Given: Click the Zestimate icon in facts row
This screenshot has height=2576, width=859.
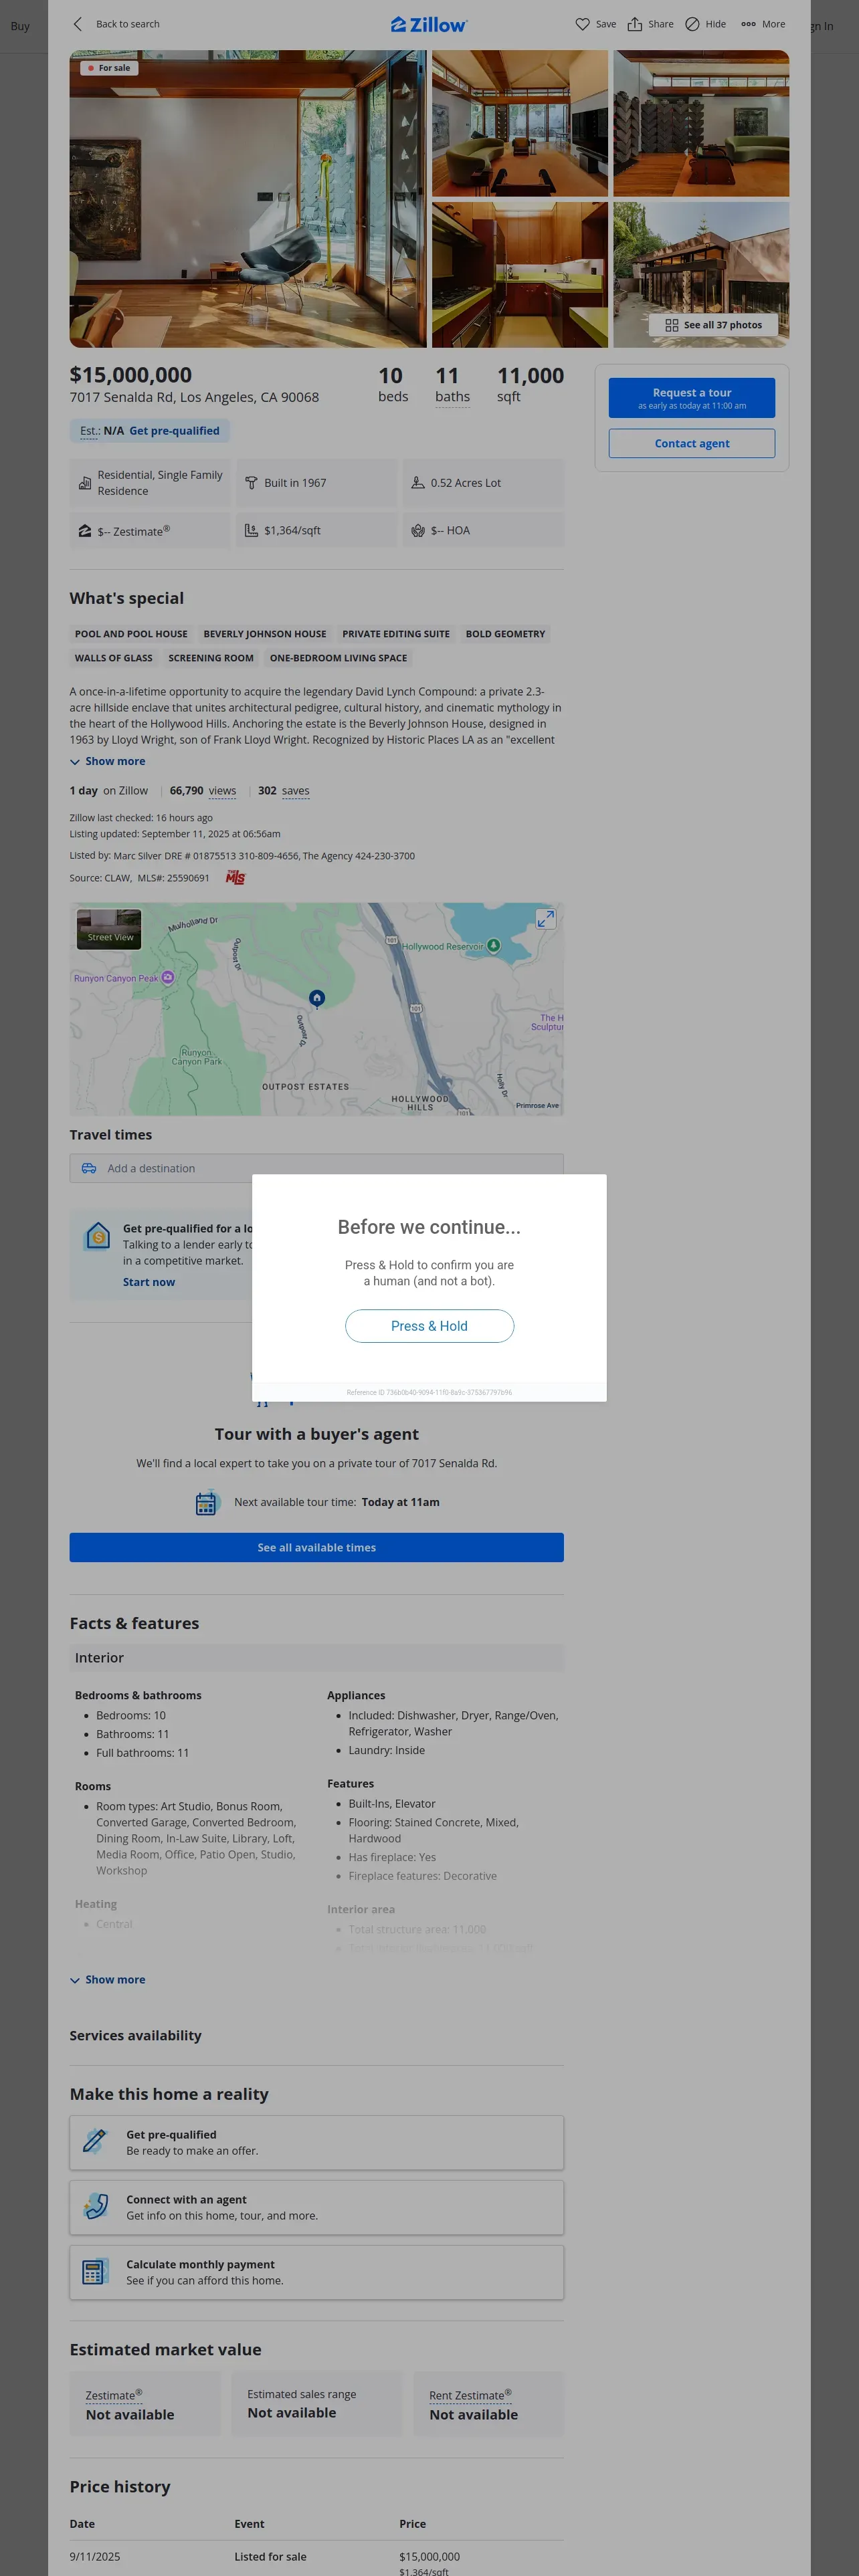Looking at the screenshot, I should click(x=85, y=531).
